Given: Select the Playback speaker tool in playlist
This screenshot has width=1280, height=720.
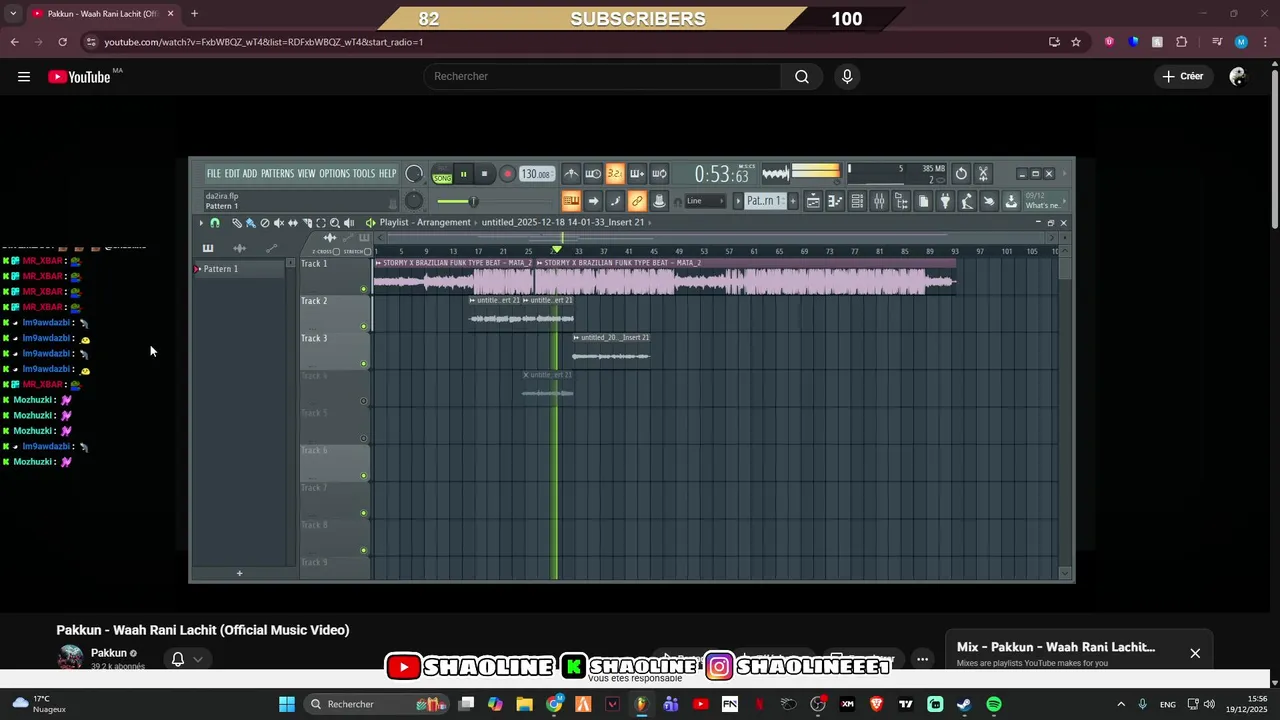Looking at the screenshot, I should (x=349, y=223).
